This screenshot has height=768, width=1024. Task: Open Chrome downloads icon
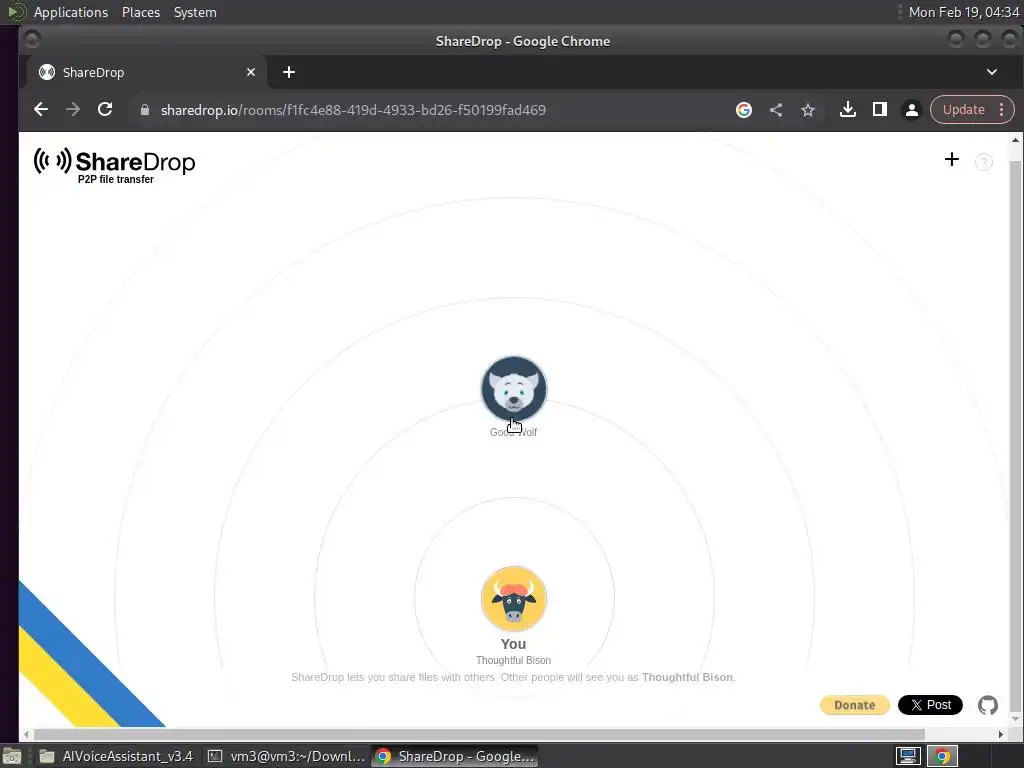point(848,110)
